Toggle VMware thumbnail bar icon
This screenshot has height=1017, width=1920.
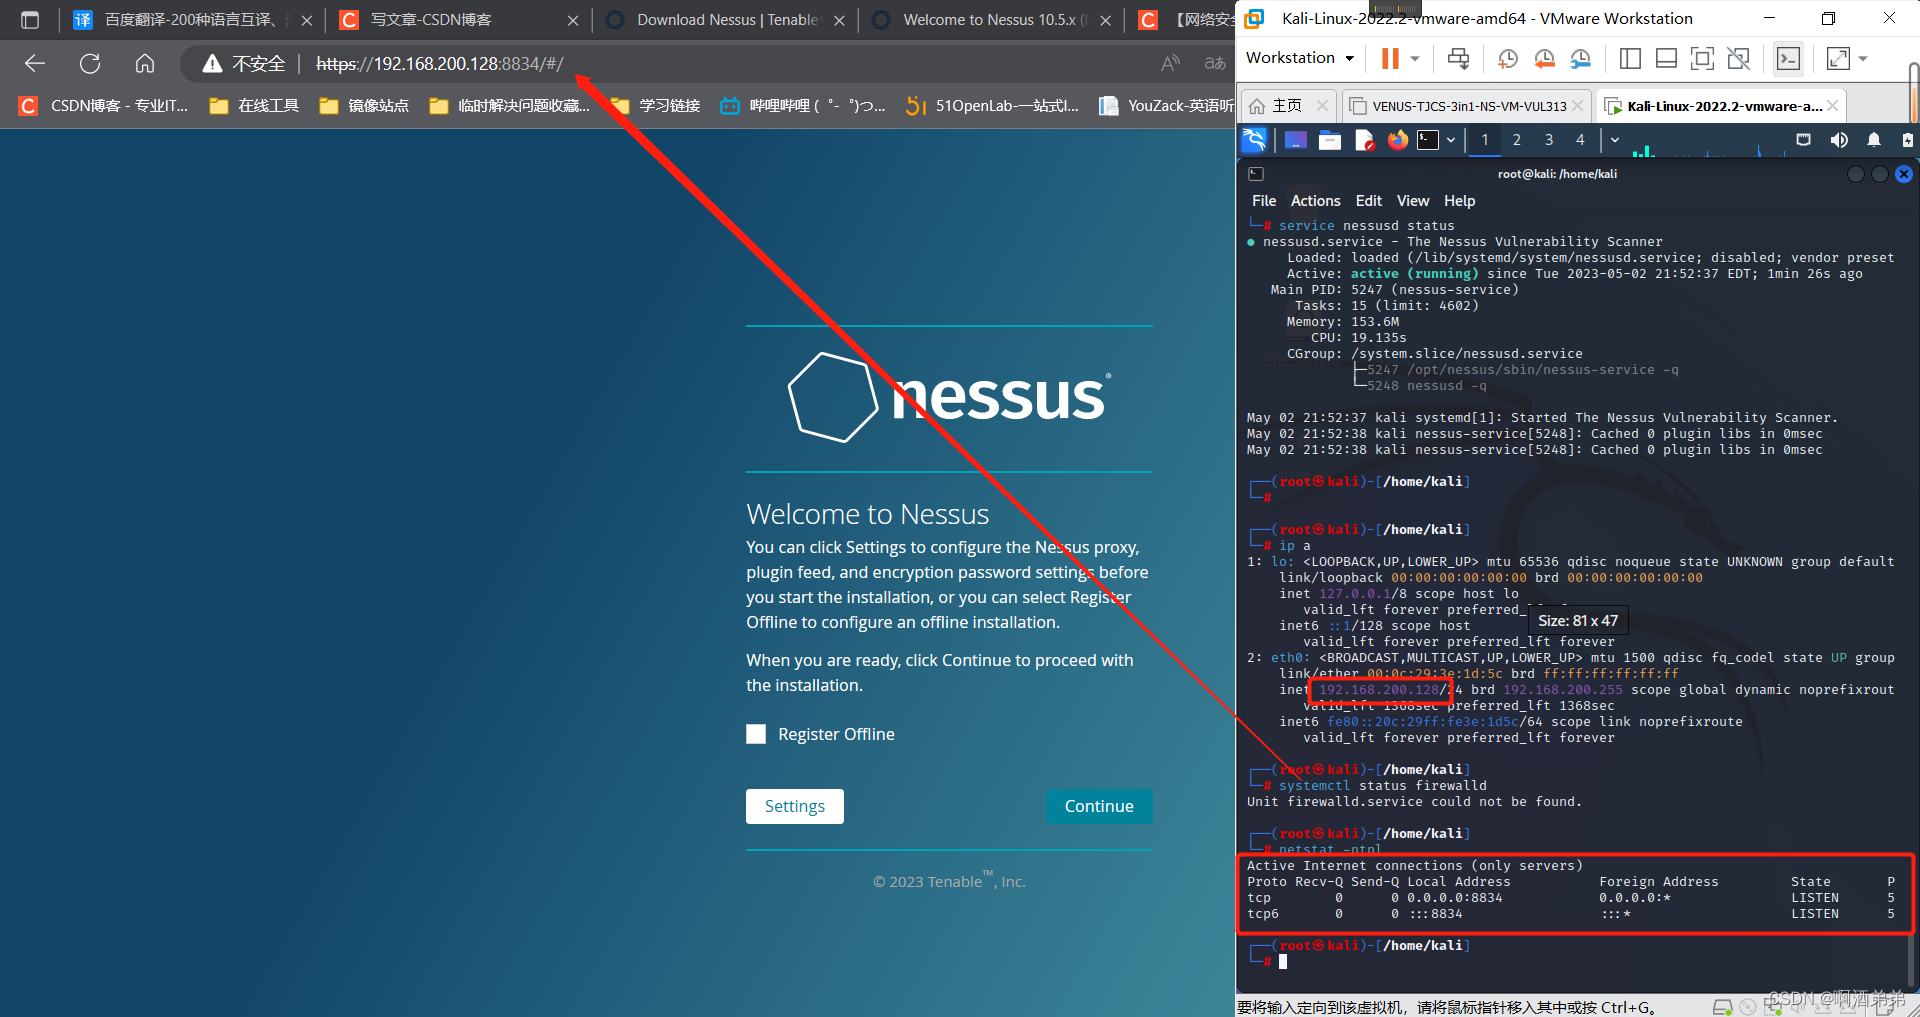click(x=1666, y=58)
